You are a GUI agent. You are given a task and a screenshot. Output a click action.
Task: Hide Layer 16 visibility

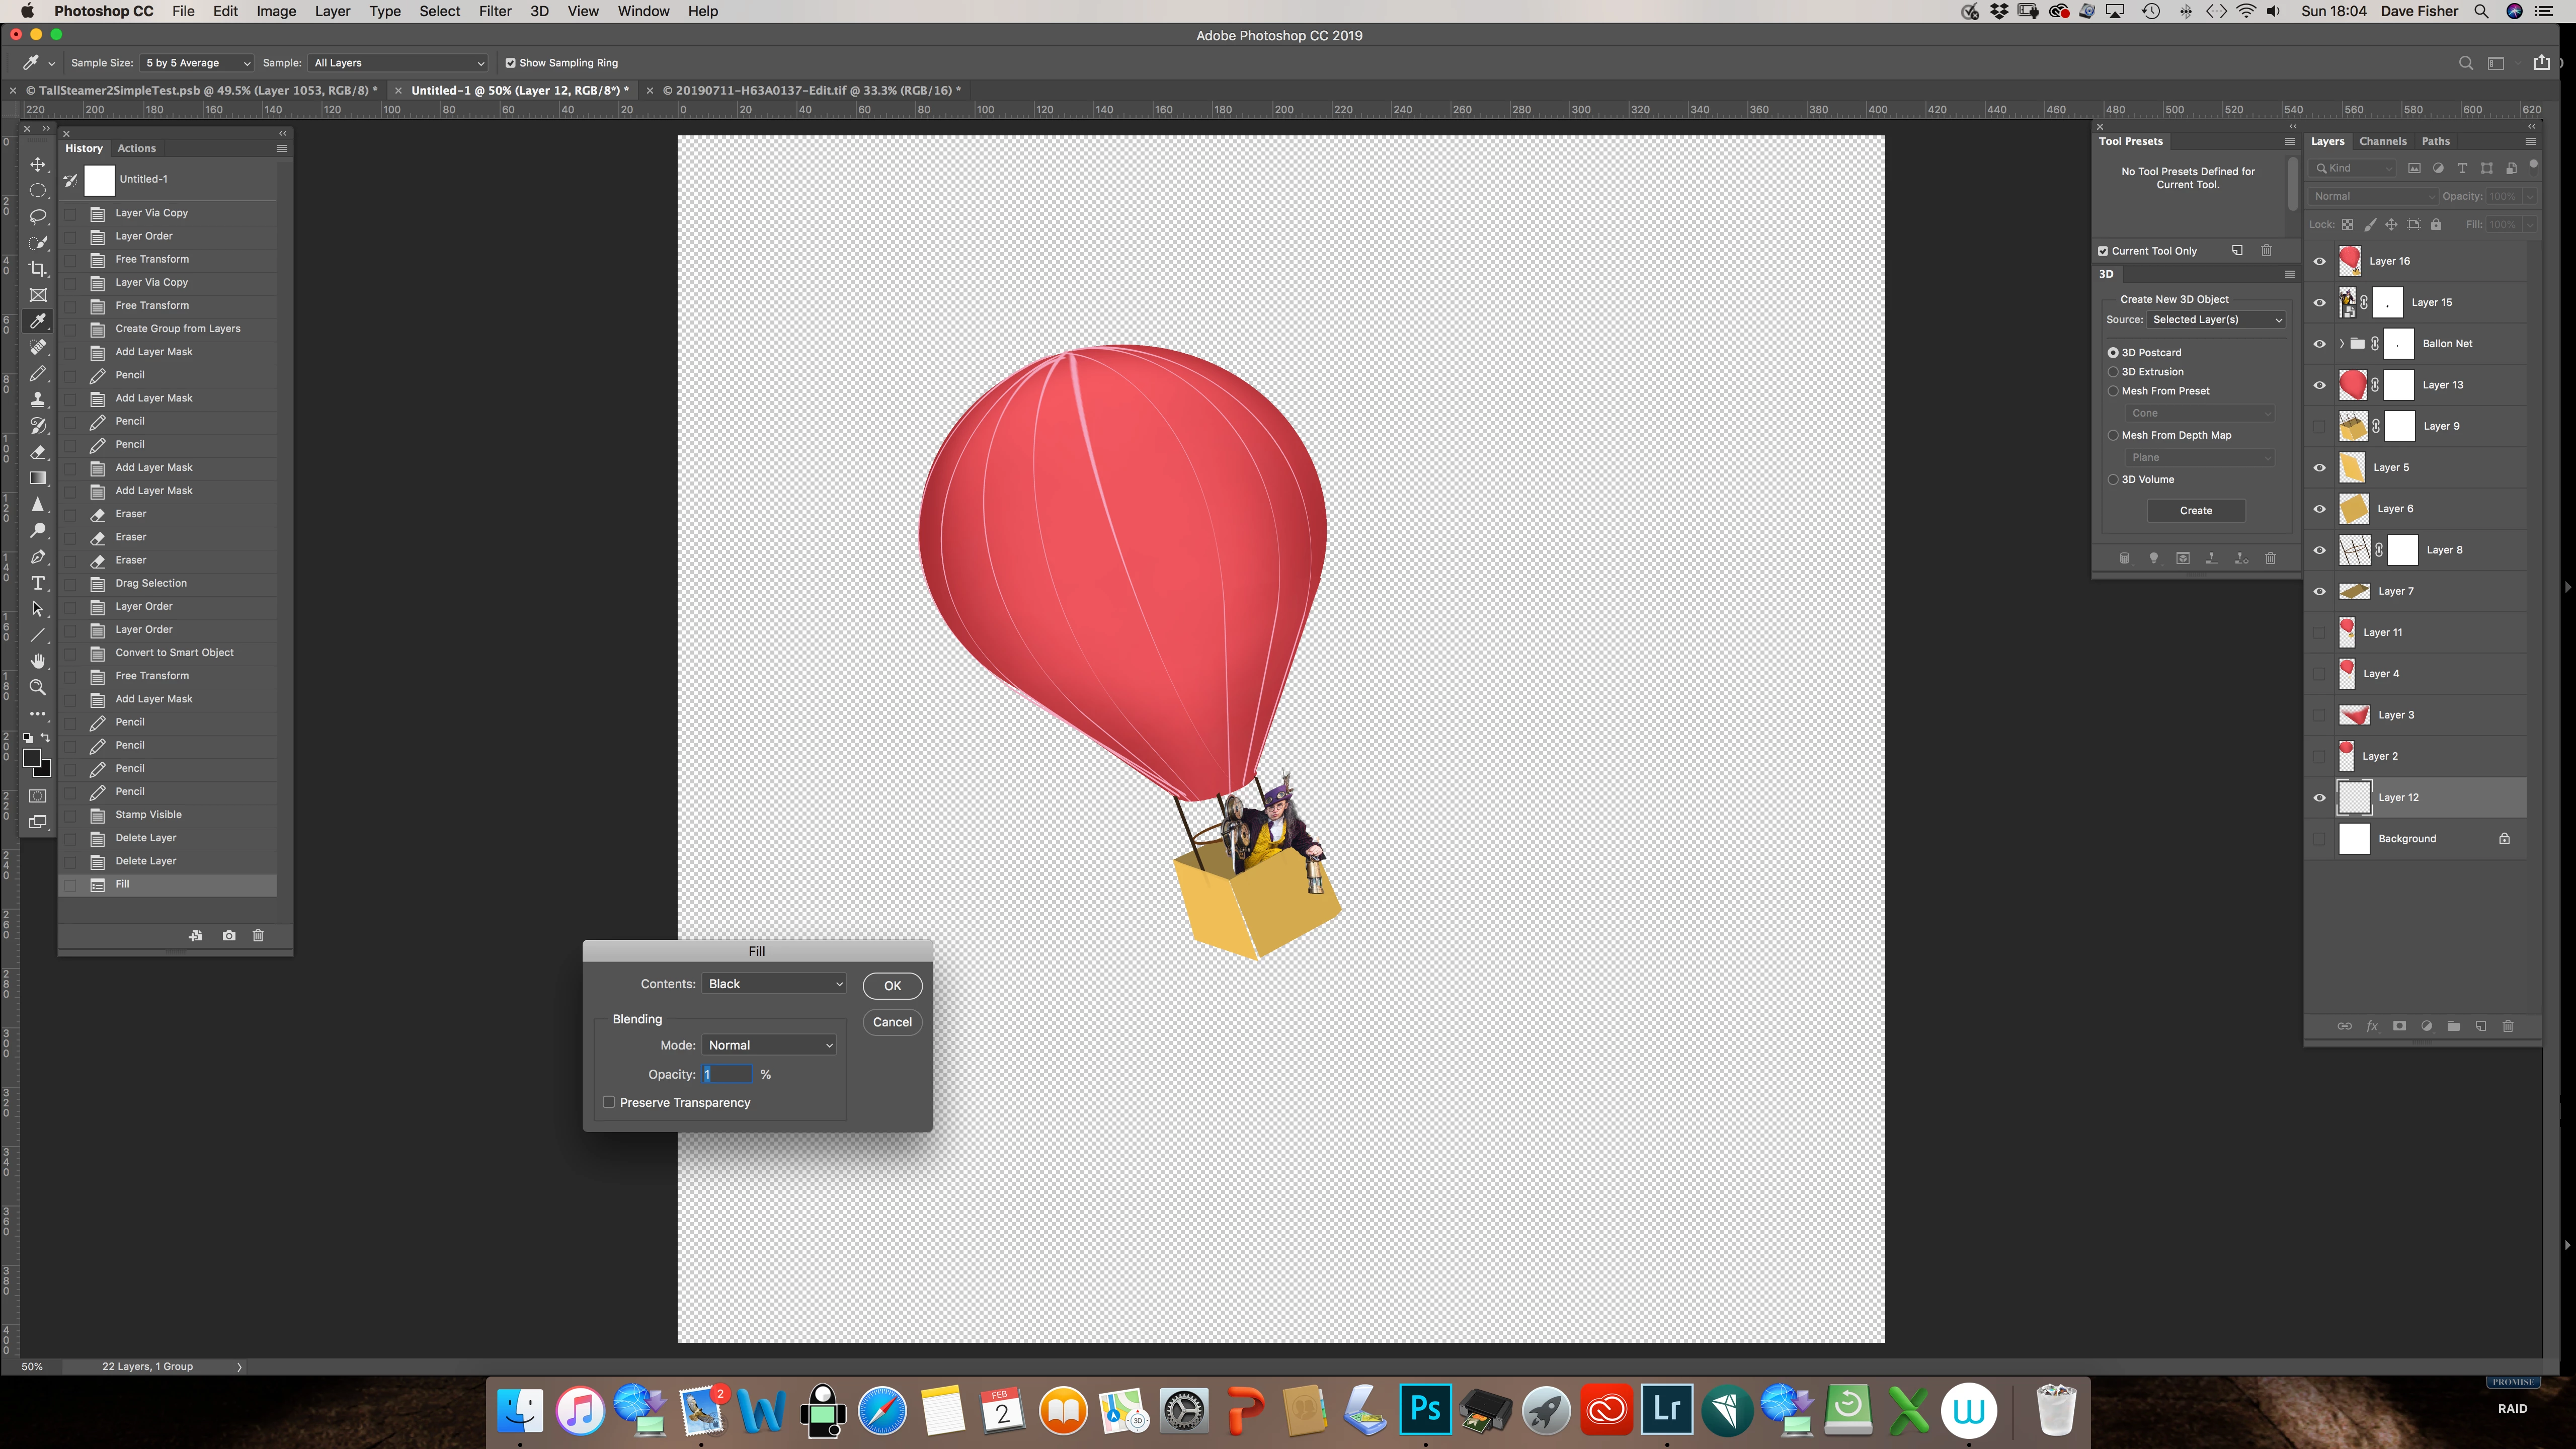coord(2320,261)
